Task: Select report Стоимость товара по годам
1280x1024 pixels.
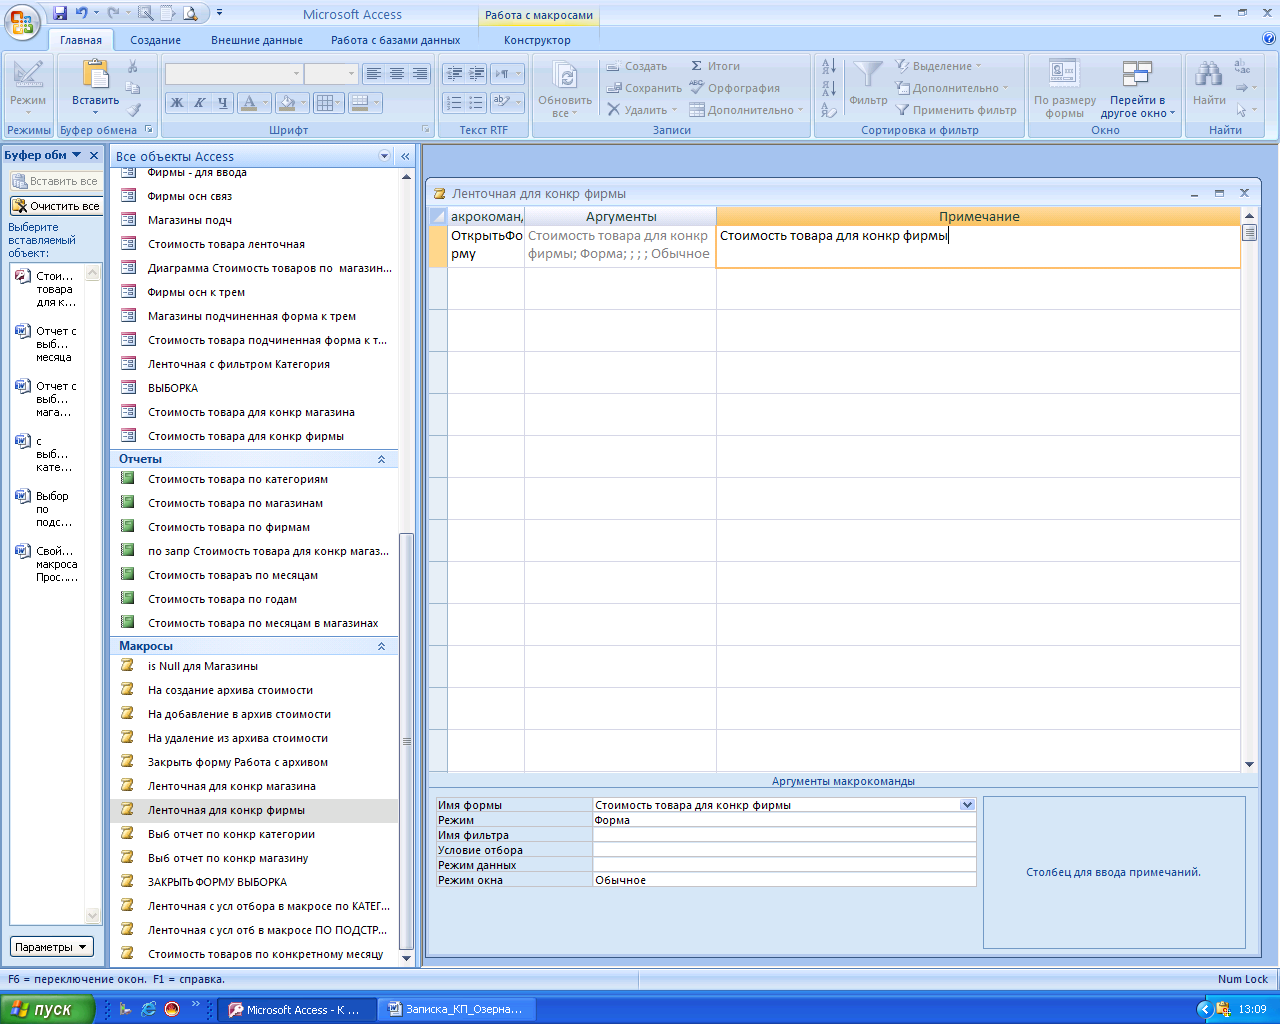Action: (x=254, y=599)
